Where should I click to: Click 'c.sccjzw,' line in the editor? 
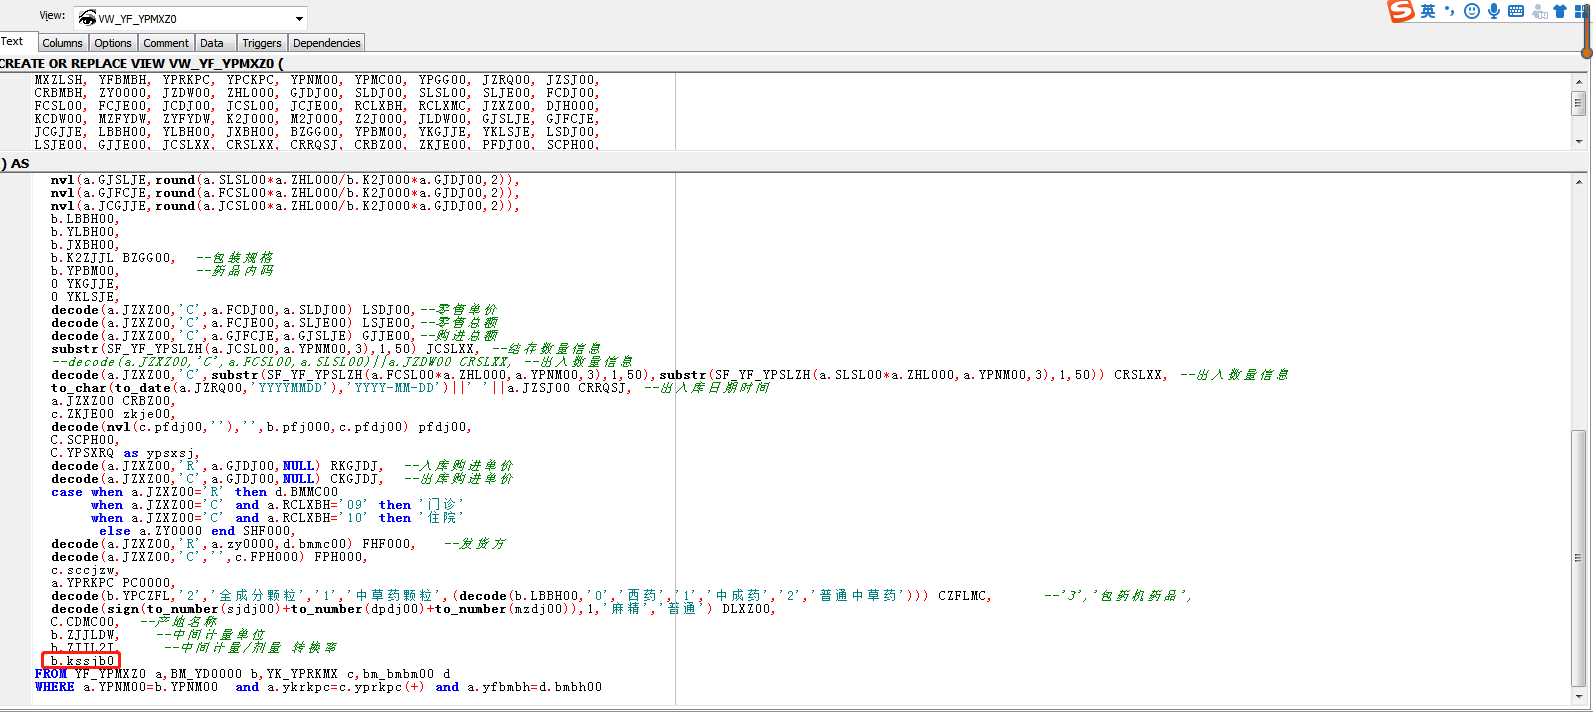[85, 570]
